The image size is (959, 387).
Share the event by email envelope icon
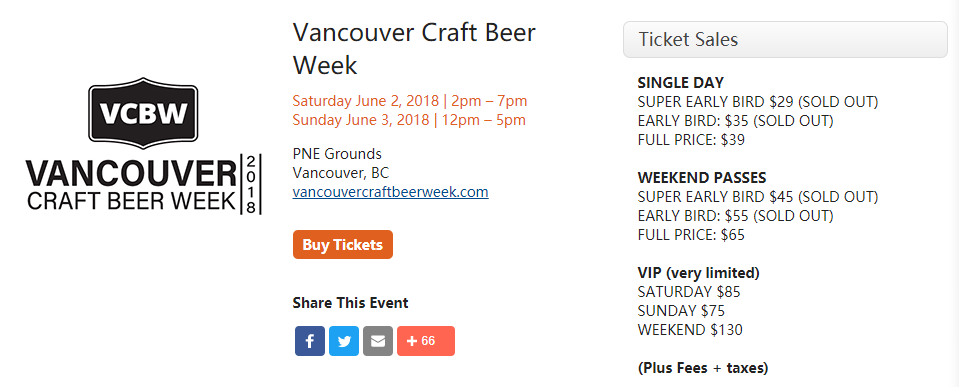[378, 341]
